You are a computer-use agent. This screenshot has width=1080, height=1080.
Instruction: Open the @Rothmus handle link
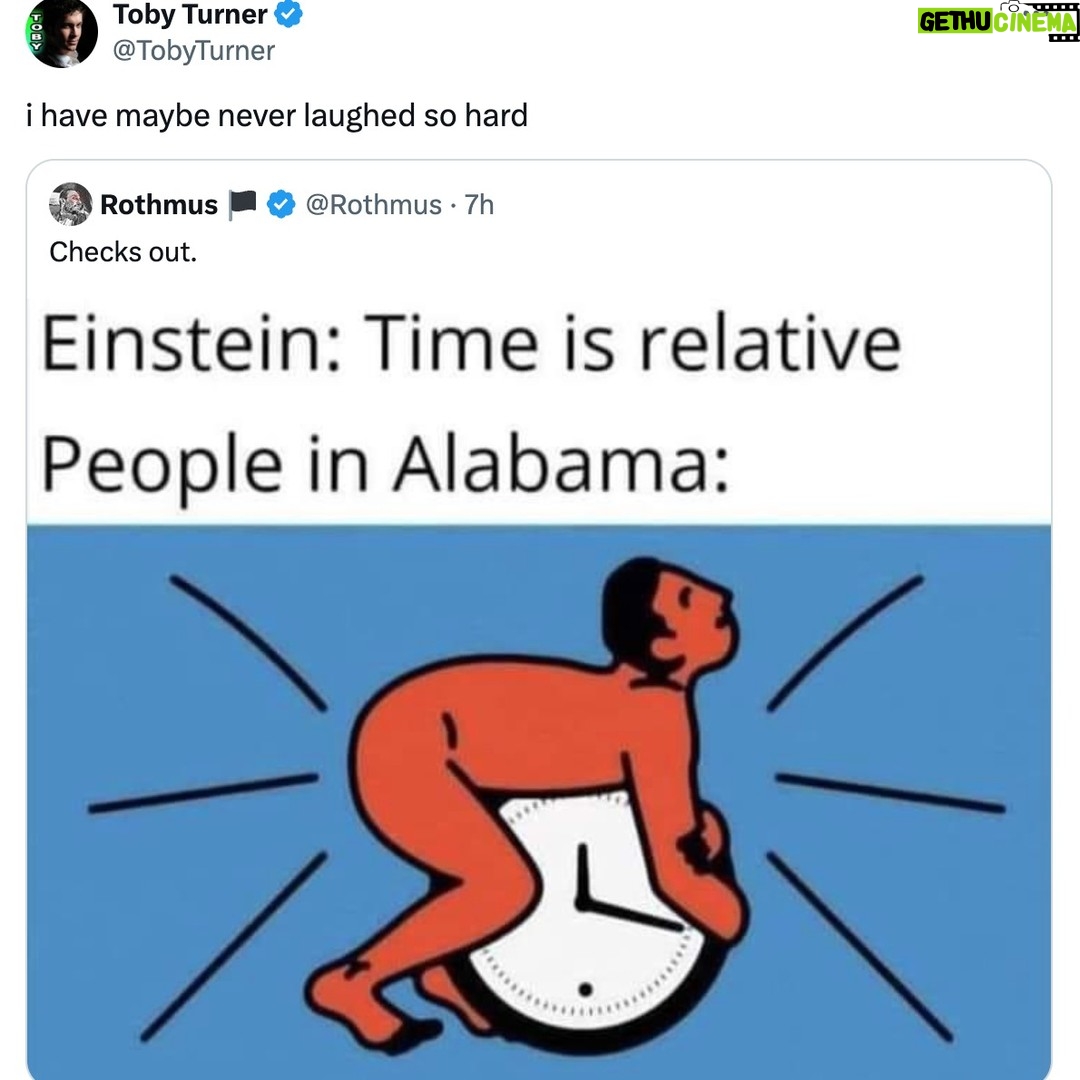372,205
